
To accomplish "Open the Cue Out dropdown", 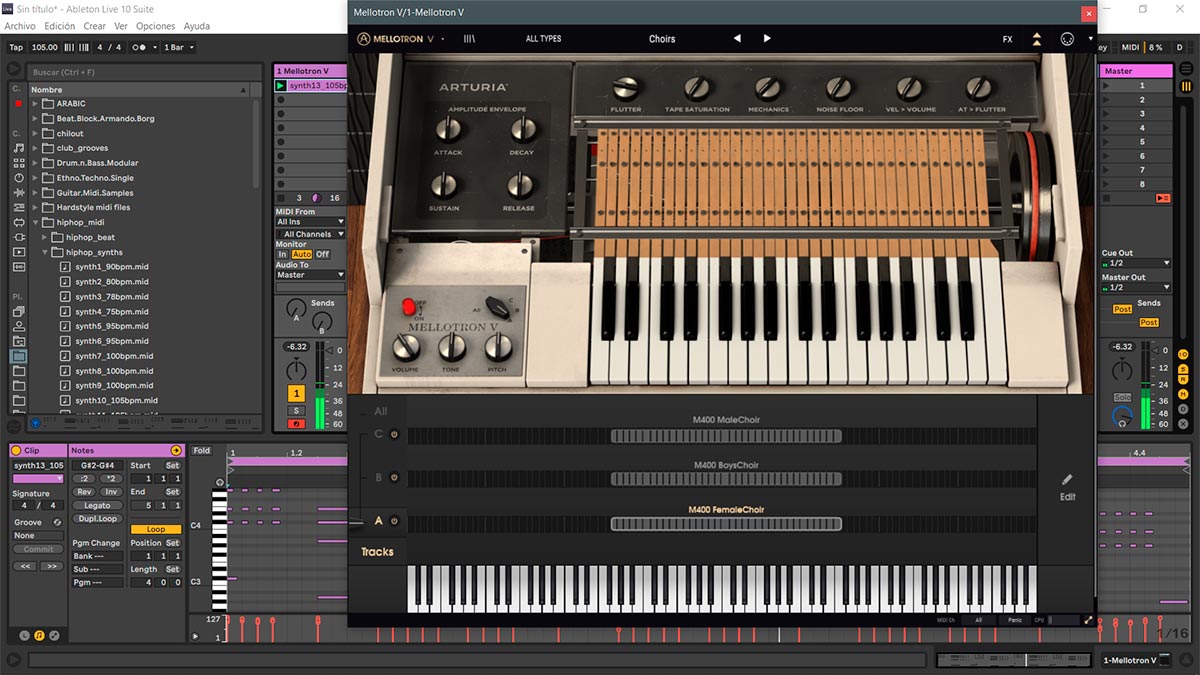I will tap(1134, 264).
